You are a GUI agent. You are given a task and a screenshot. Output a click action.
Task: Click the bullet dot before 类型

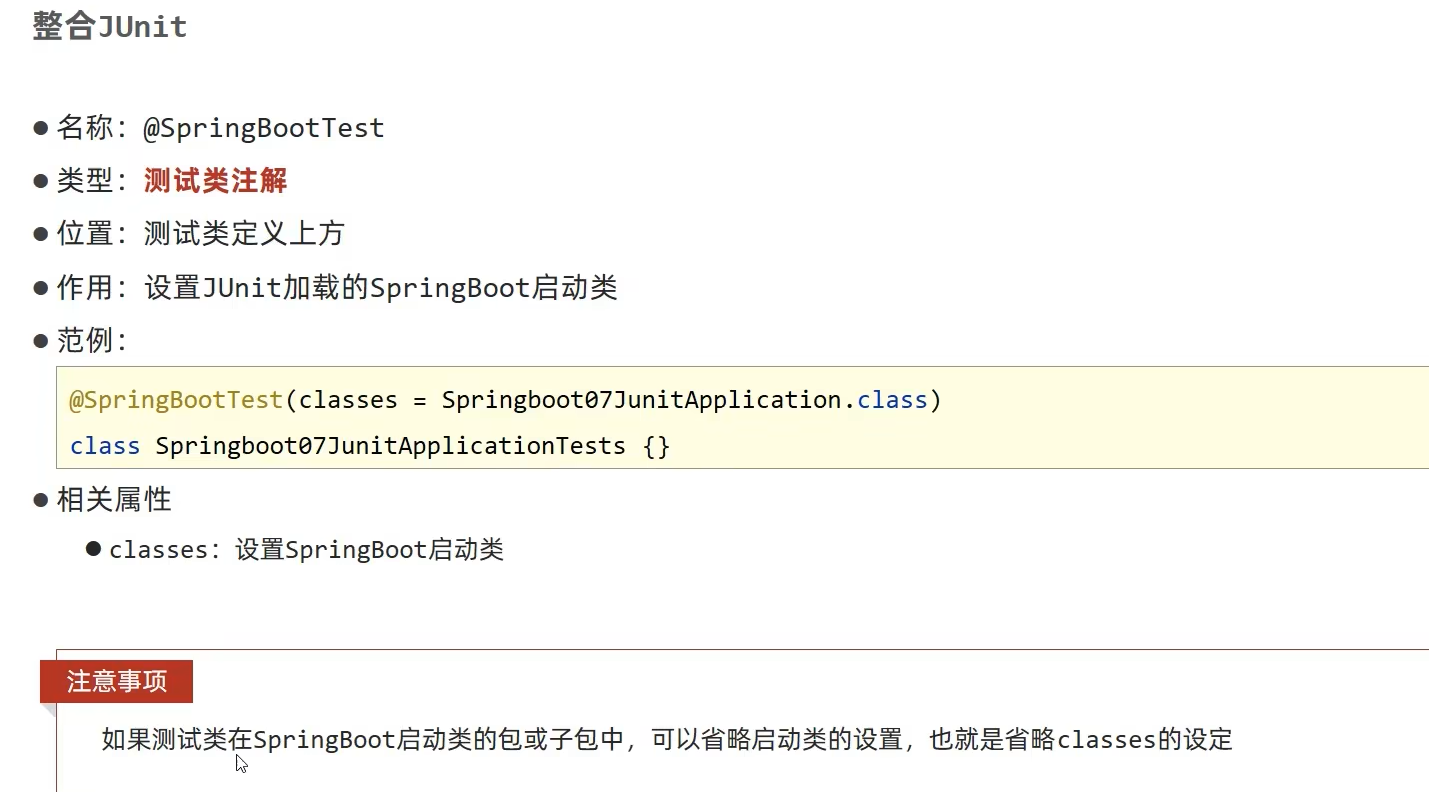(x=41, y=181)
